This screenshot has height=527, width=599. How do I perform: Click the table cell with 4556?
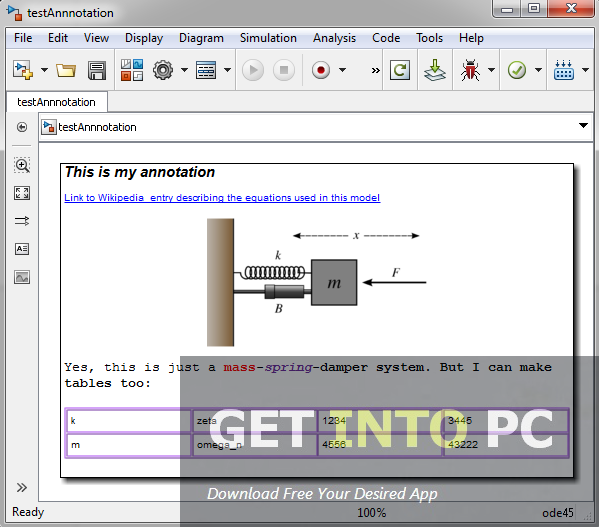pyautogui.click(x=380, y=445)
